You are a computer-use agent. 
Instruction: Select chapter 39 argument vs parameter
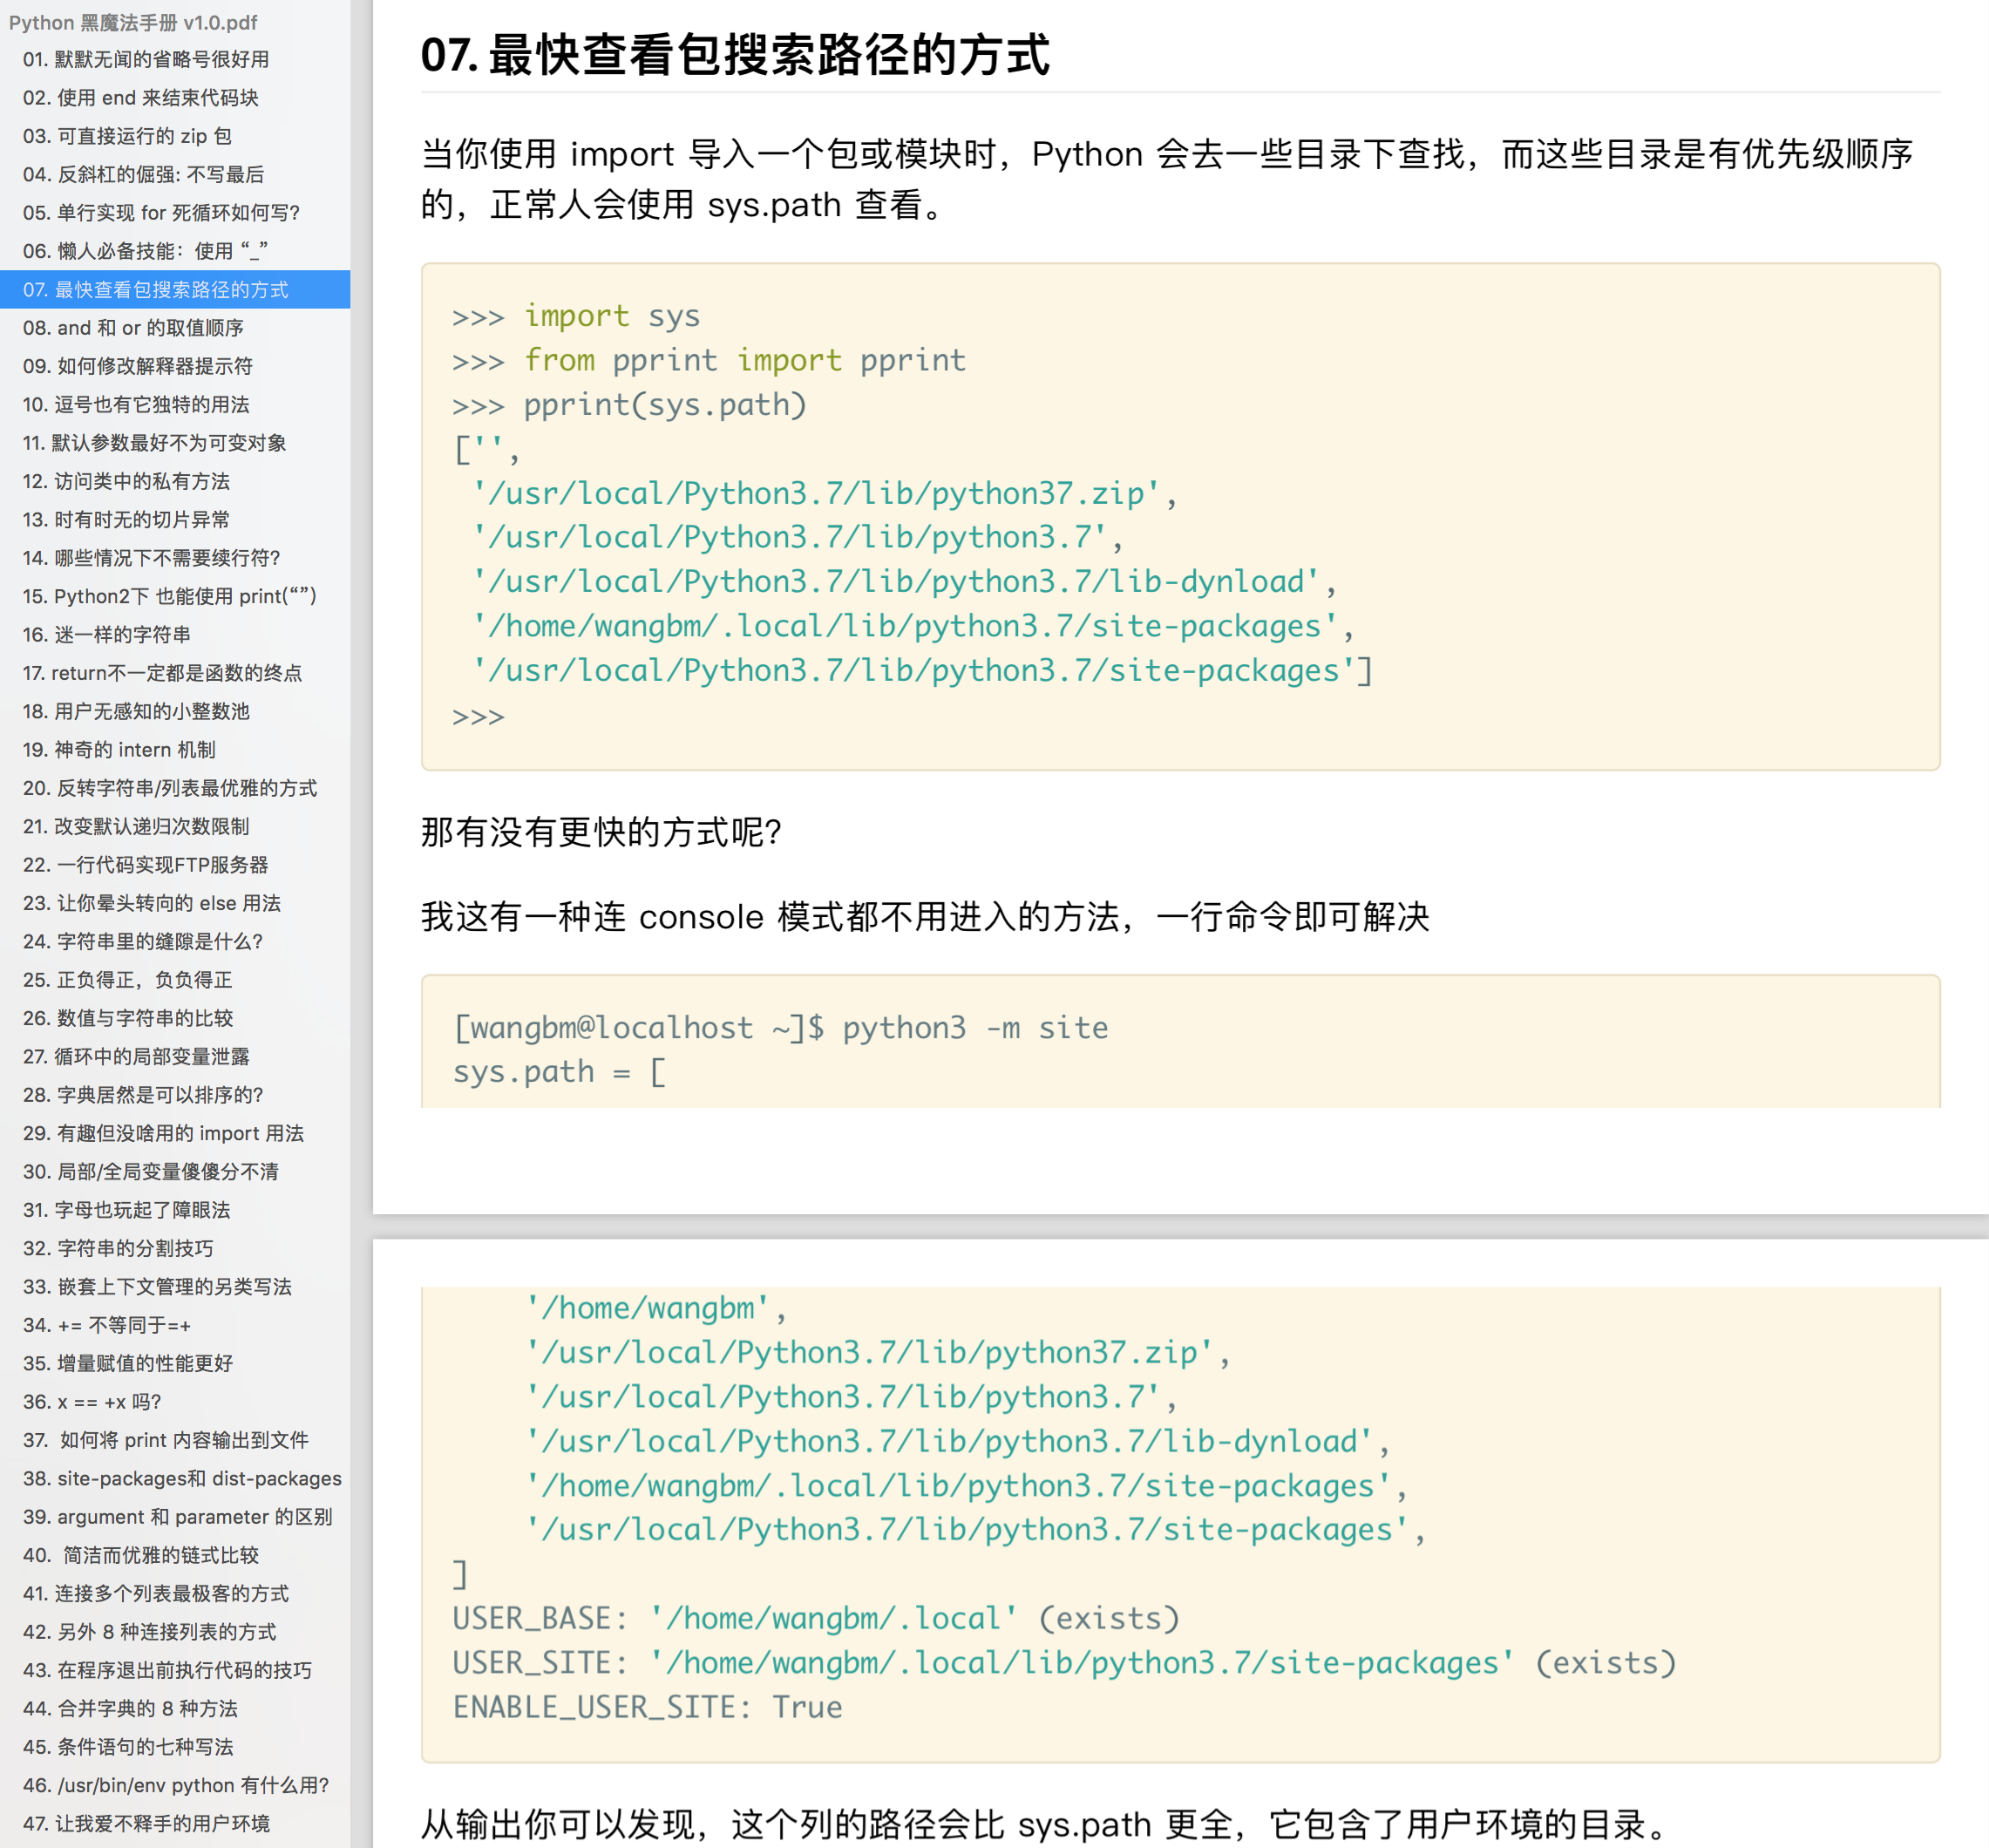177,1516
